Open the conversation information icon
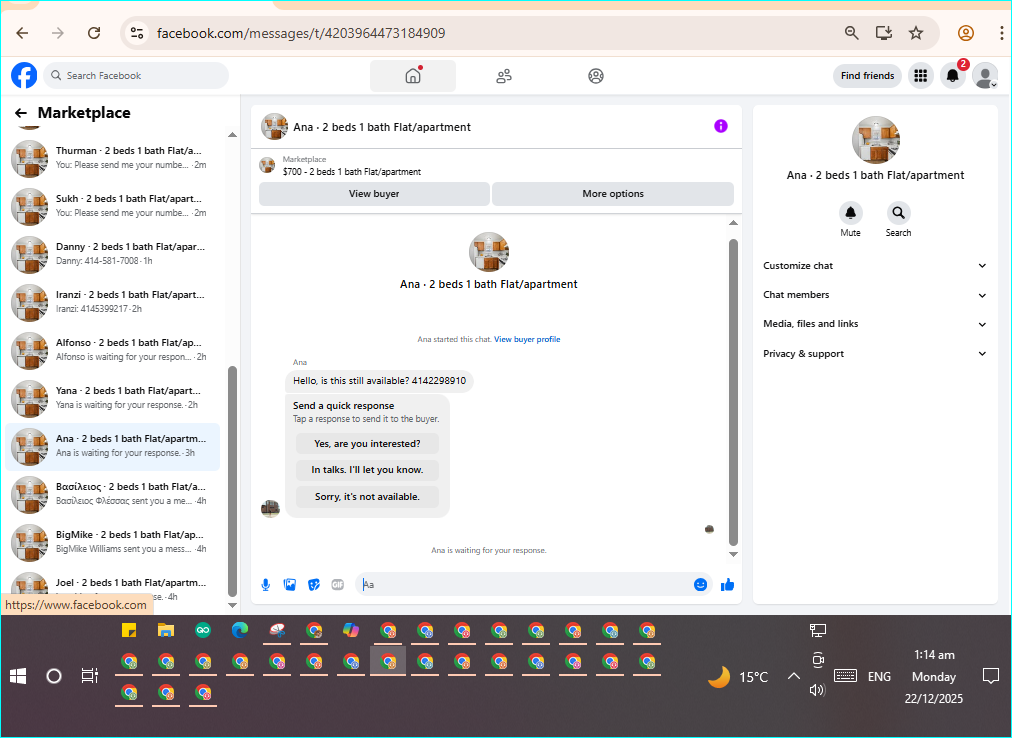The width and height of the screenshot is (1012, 738). pos(721,126)
